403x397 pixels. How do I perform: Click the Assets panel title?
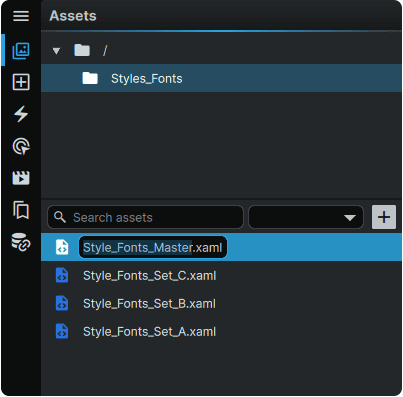click(73, 16)
